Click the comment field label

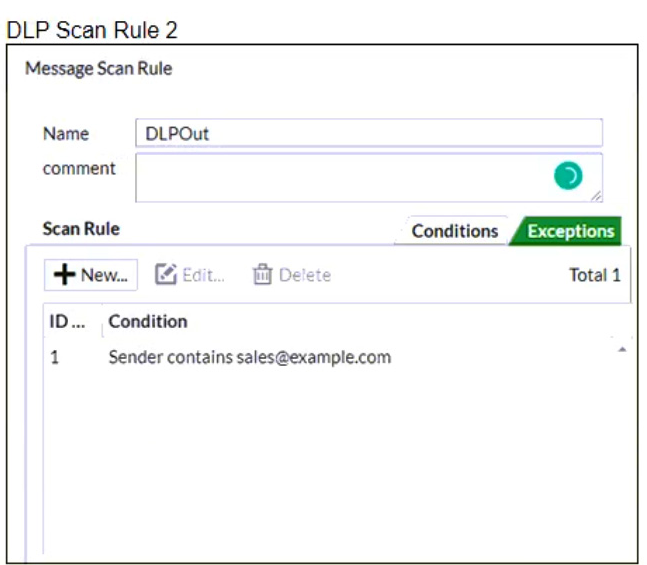(79, 168)
